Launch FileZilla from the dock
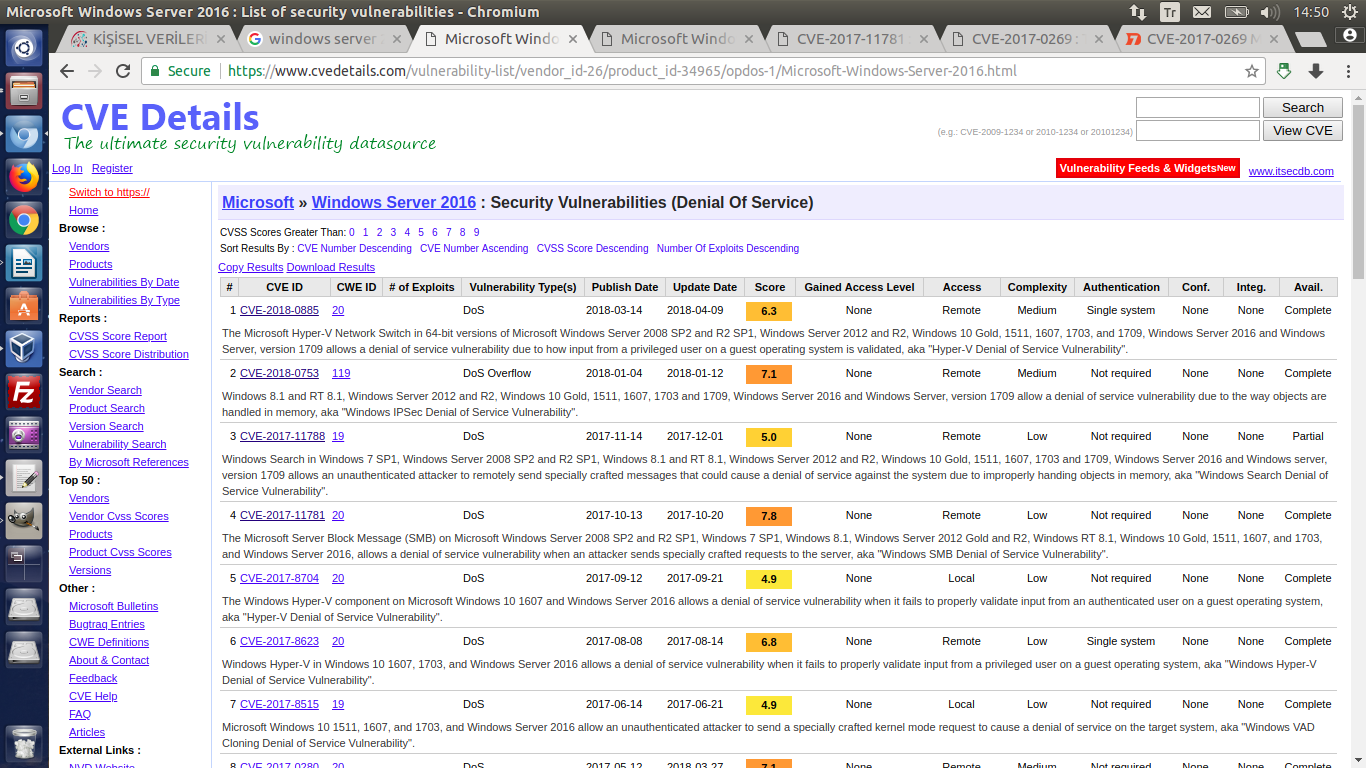 coord(24,393)
